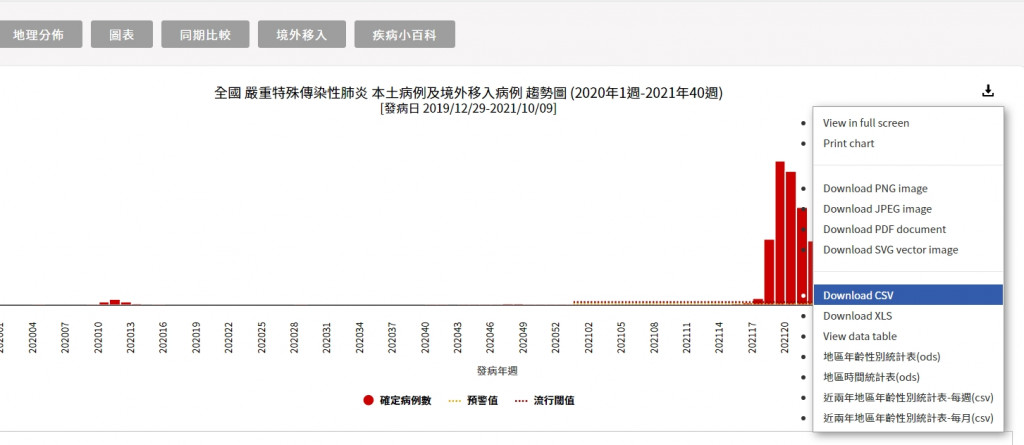Image resolution: width=1024 pixels, height=445 pixels.
Task: Click the x-axis label 202040
Action: pyautogui.click(x=425, y=337)
